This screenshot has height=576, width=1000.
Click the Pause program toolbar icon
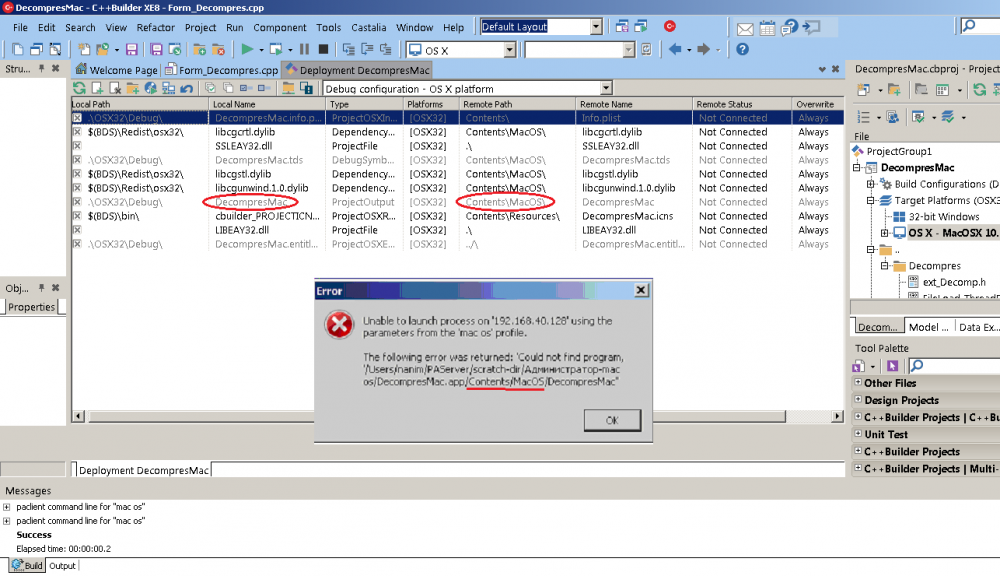[304, 49]
